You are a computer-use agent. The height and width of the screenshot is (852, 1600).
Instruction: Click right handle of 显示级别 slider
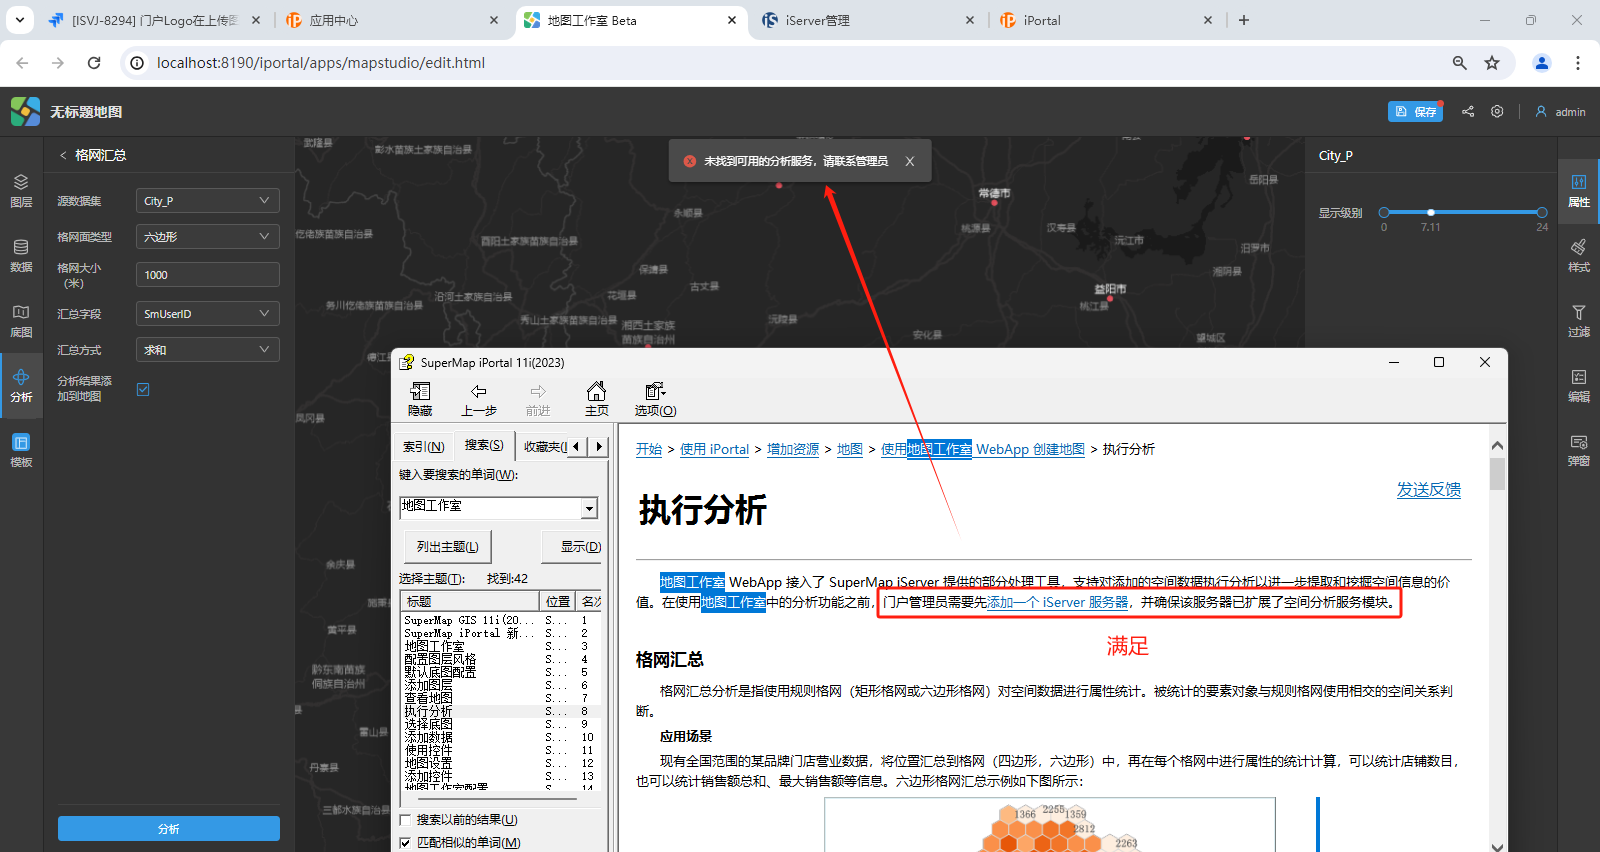point(1542,212)
